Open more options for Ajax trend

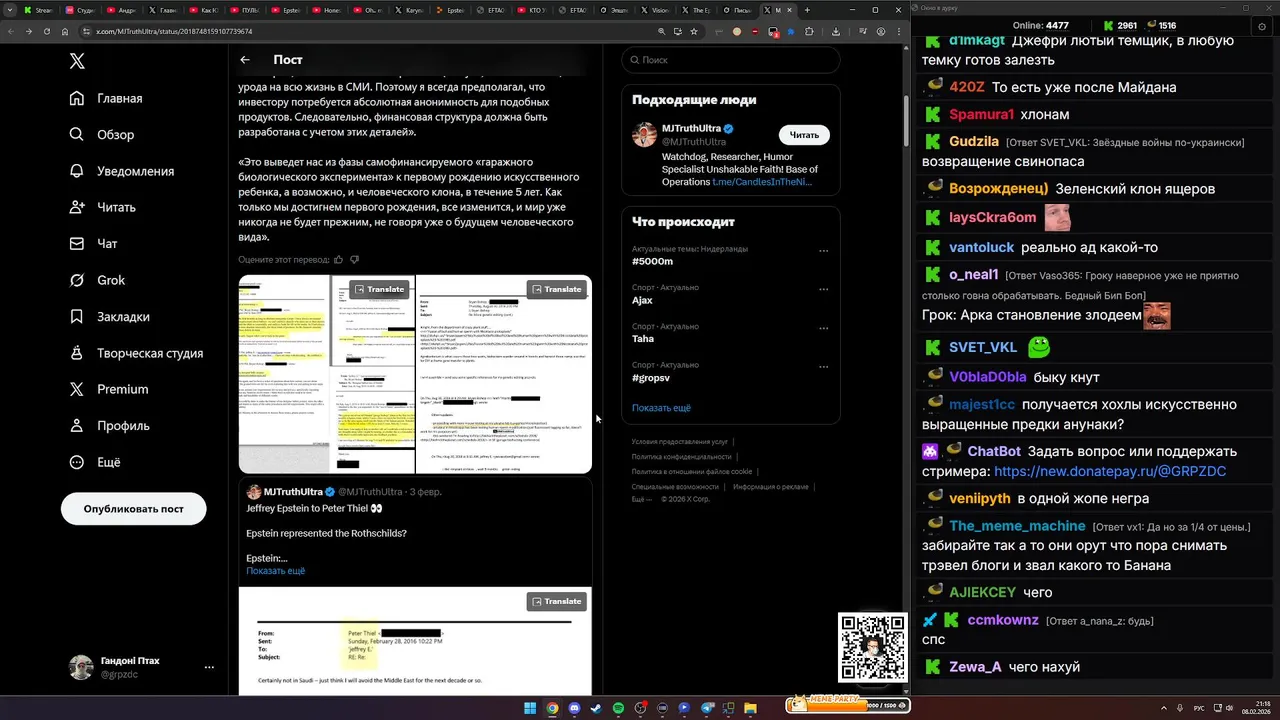click(824, 290)
